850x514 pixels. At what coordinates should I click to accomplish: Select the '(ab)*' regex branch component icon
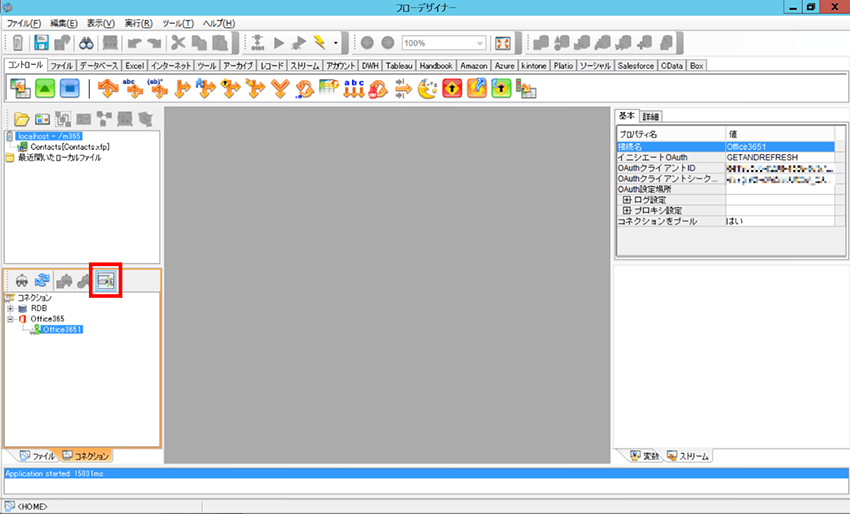tap(157, 88)
